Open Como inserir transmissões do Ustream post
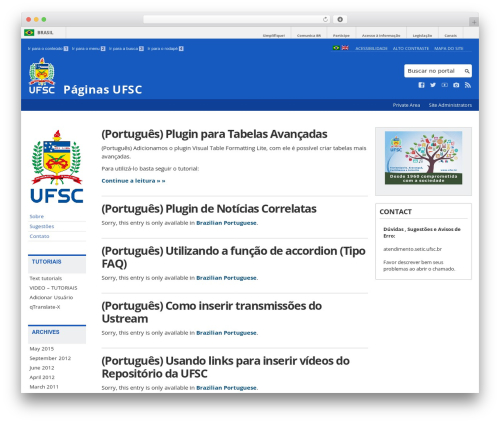 click(212, 312)
